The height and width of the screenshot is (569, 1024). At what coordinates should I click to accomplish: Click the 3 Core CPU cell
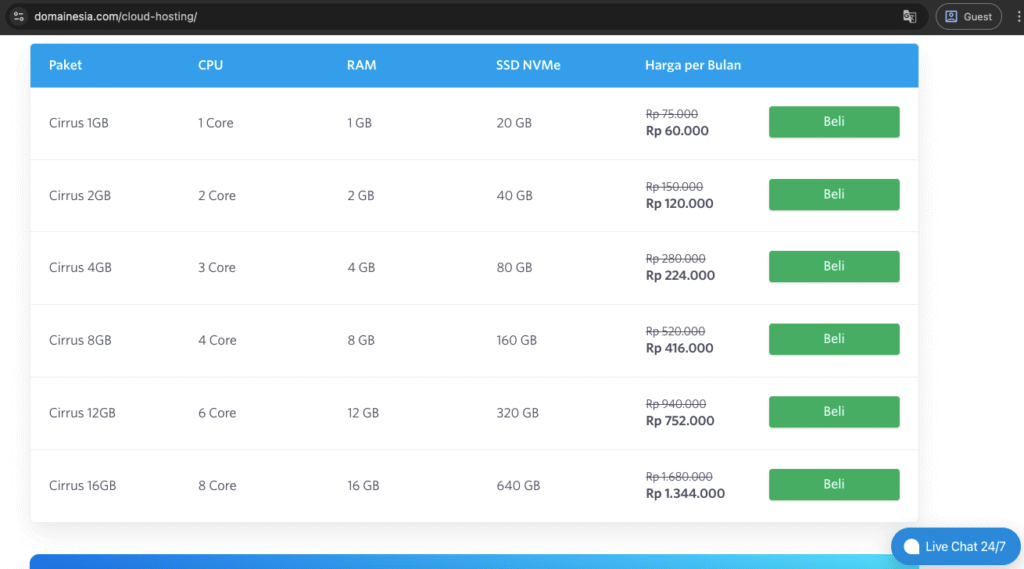(x=217, y=267)
